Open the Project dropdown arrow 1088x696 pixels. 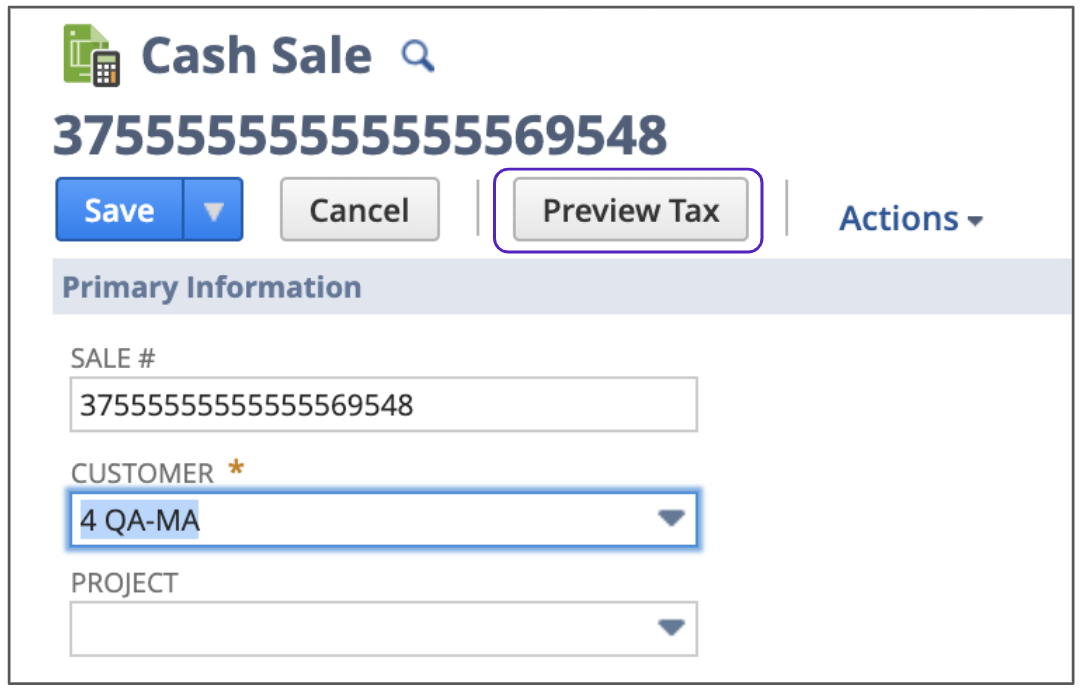670,627
